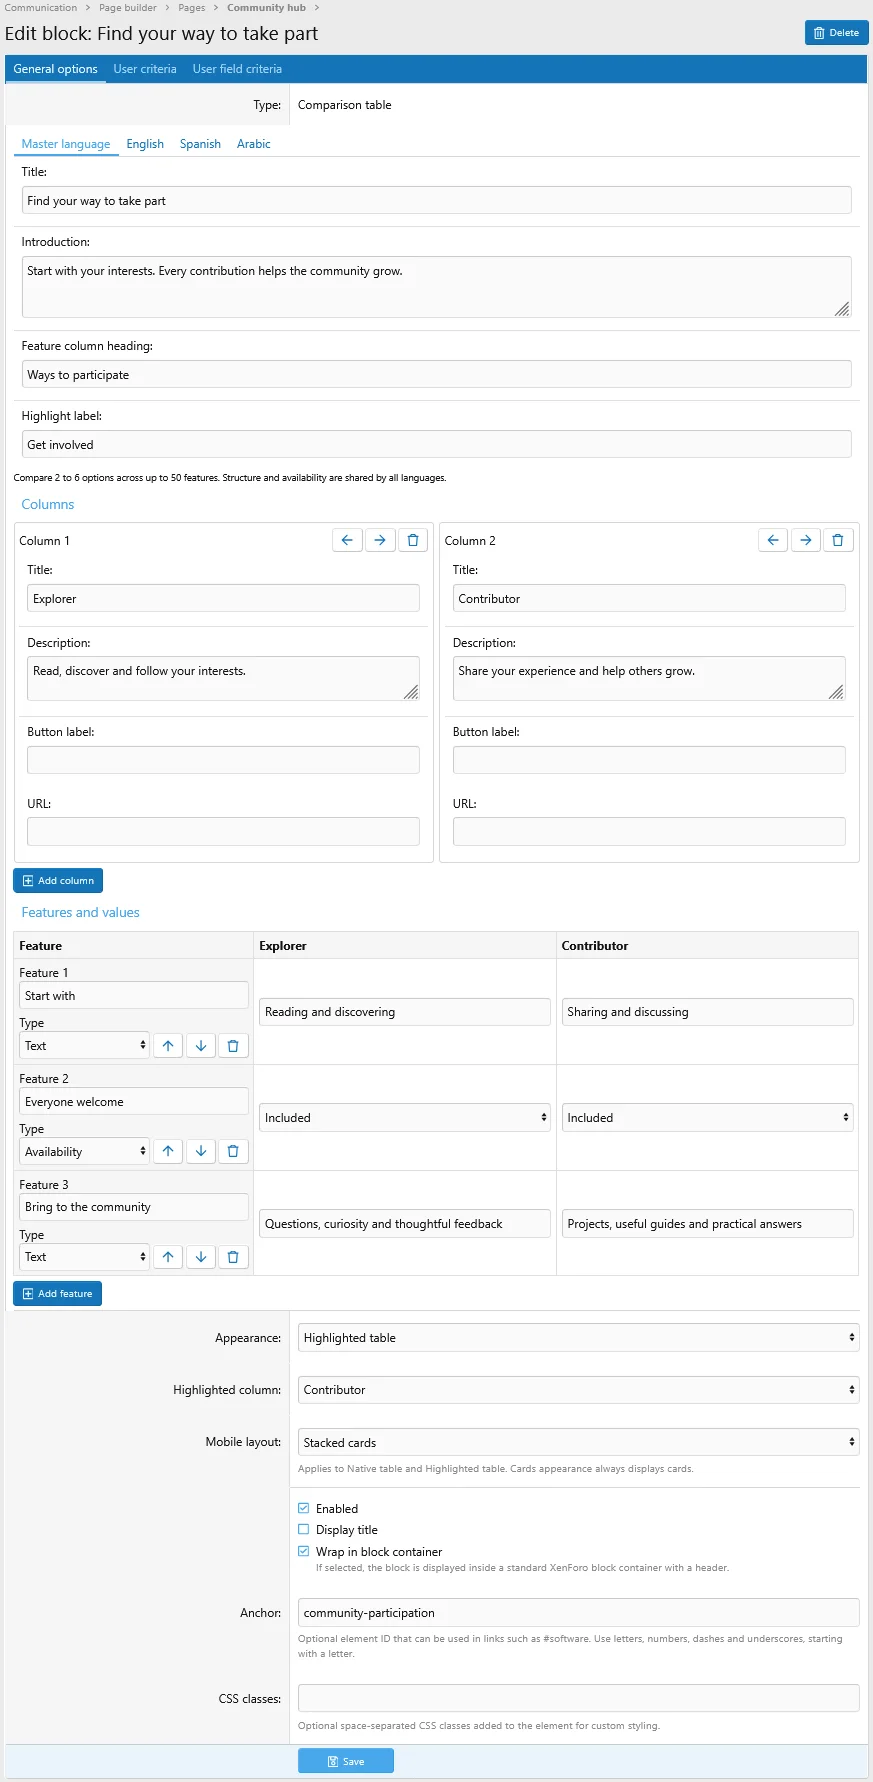Click Column 2 Button label field
873x1782 pixels.
[x=649, y=760]
